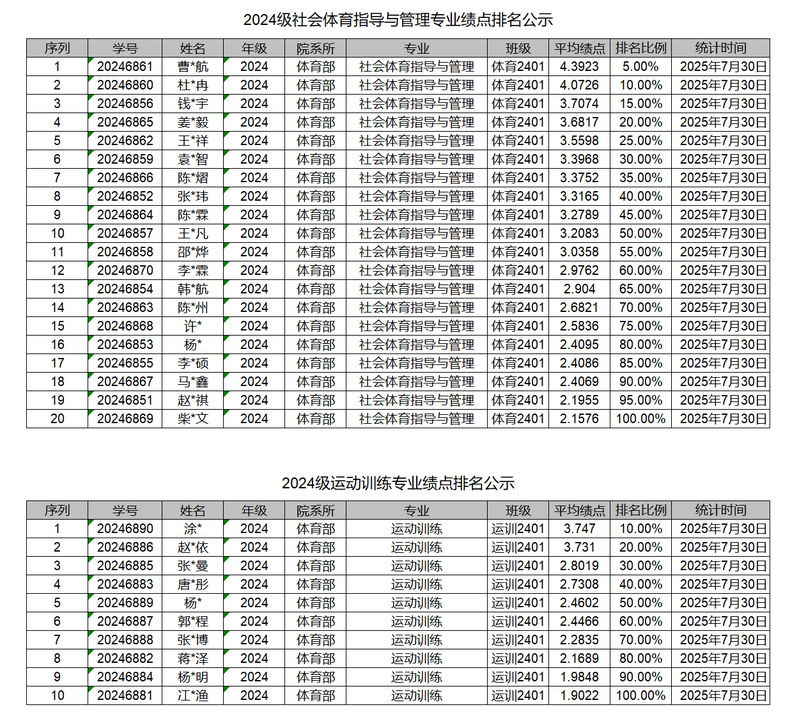Image resolution: width=798 pixels, height=721 pixels.
Task: Click the name cell 郭*程
Action: coord(192,622)
